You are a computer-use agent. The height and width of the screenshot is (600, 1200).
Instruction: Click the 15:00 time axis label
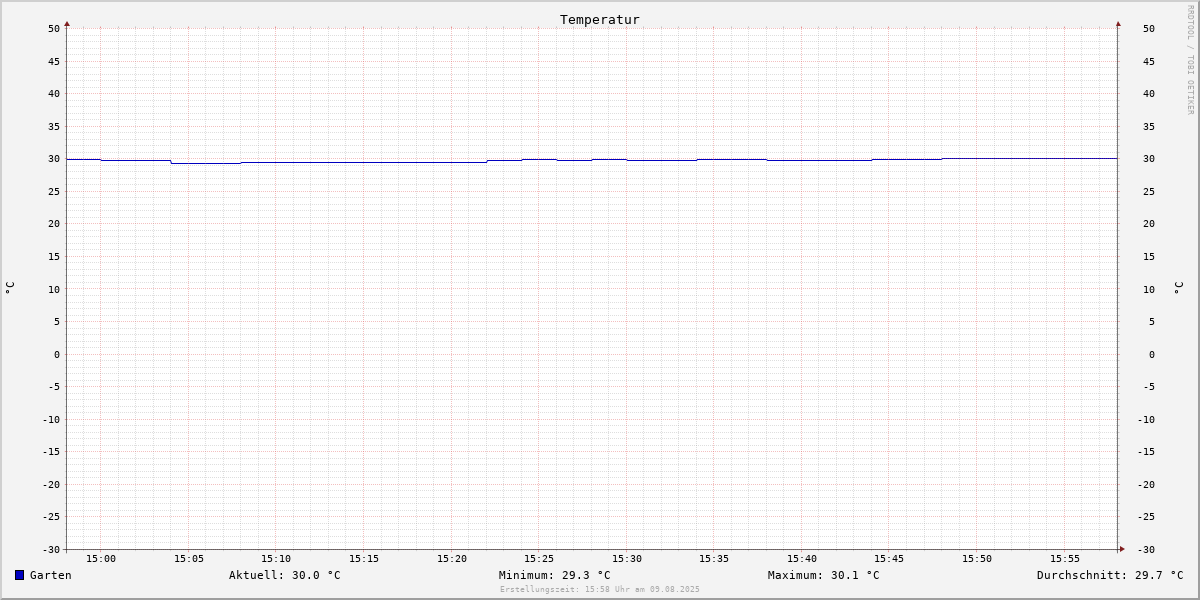[x=101, y=558]
